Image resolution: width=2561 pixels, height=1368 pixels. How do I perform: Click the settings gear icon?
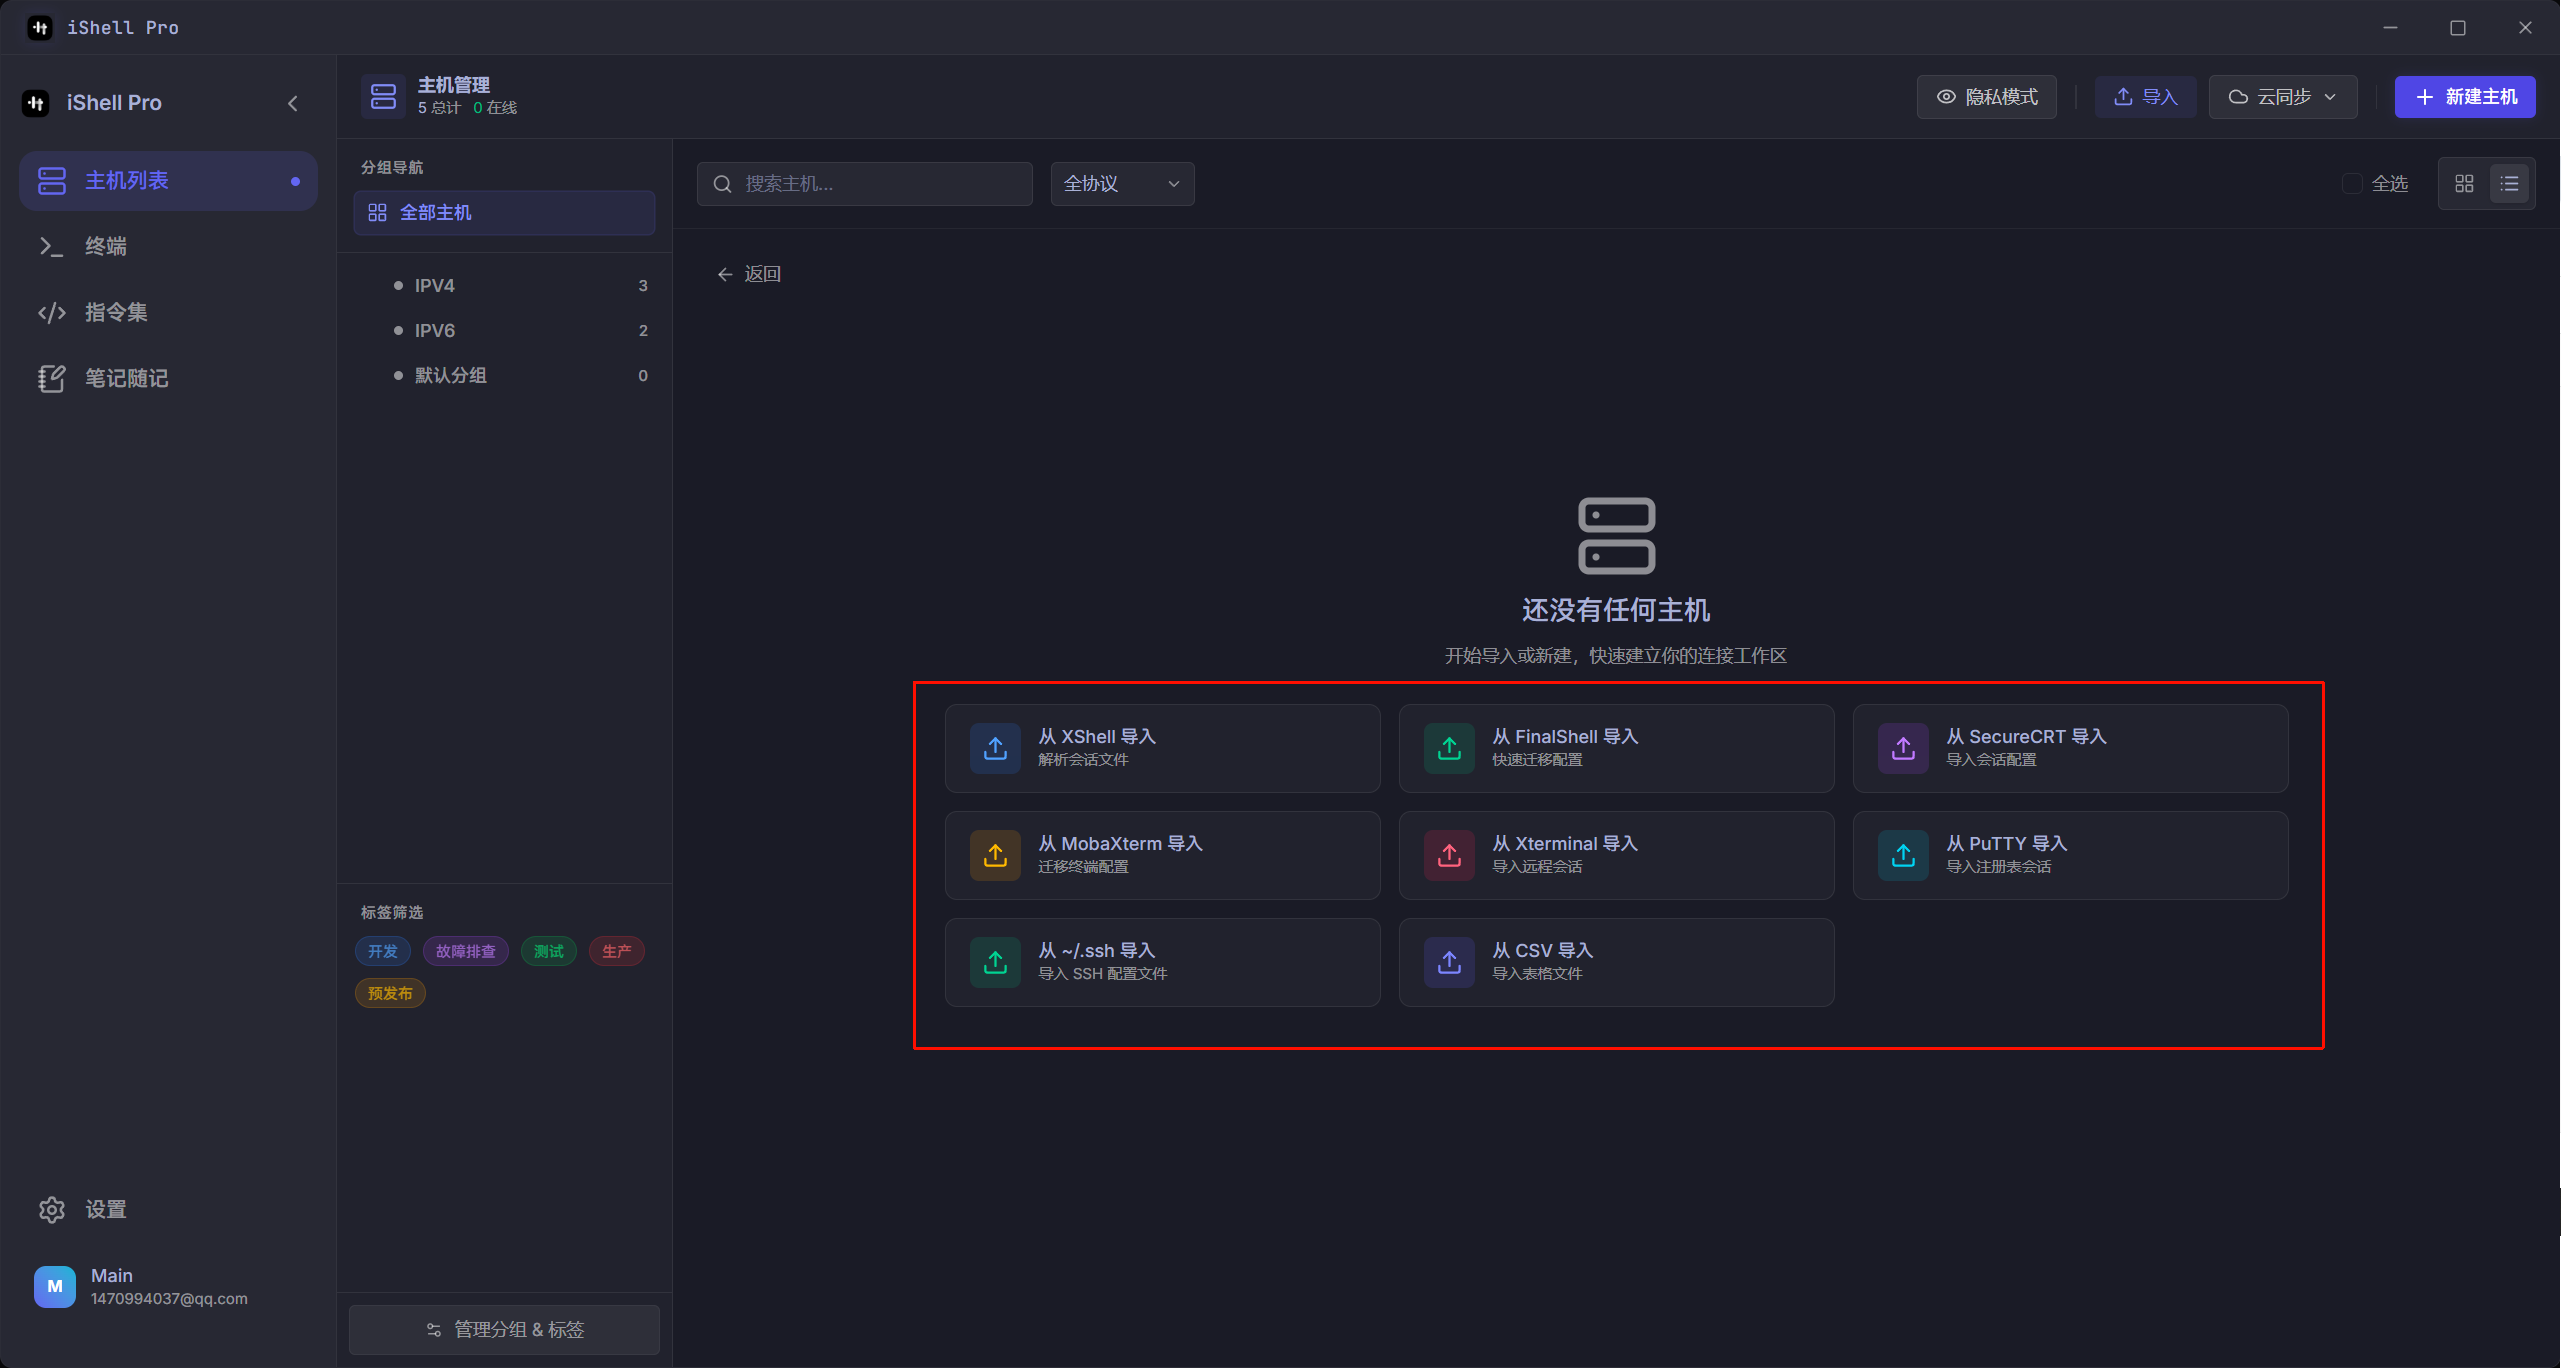point(52,1209)
